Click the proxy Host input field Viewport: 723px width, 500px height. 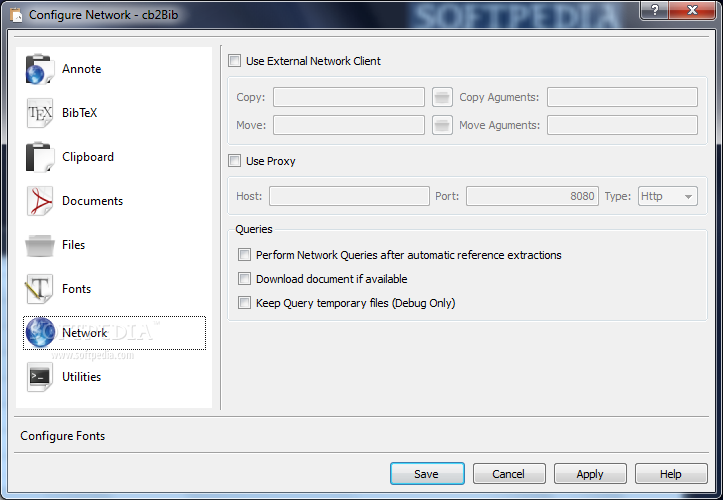349,196
